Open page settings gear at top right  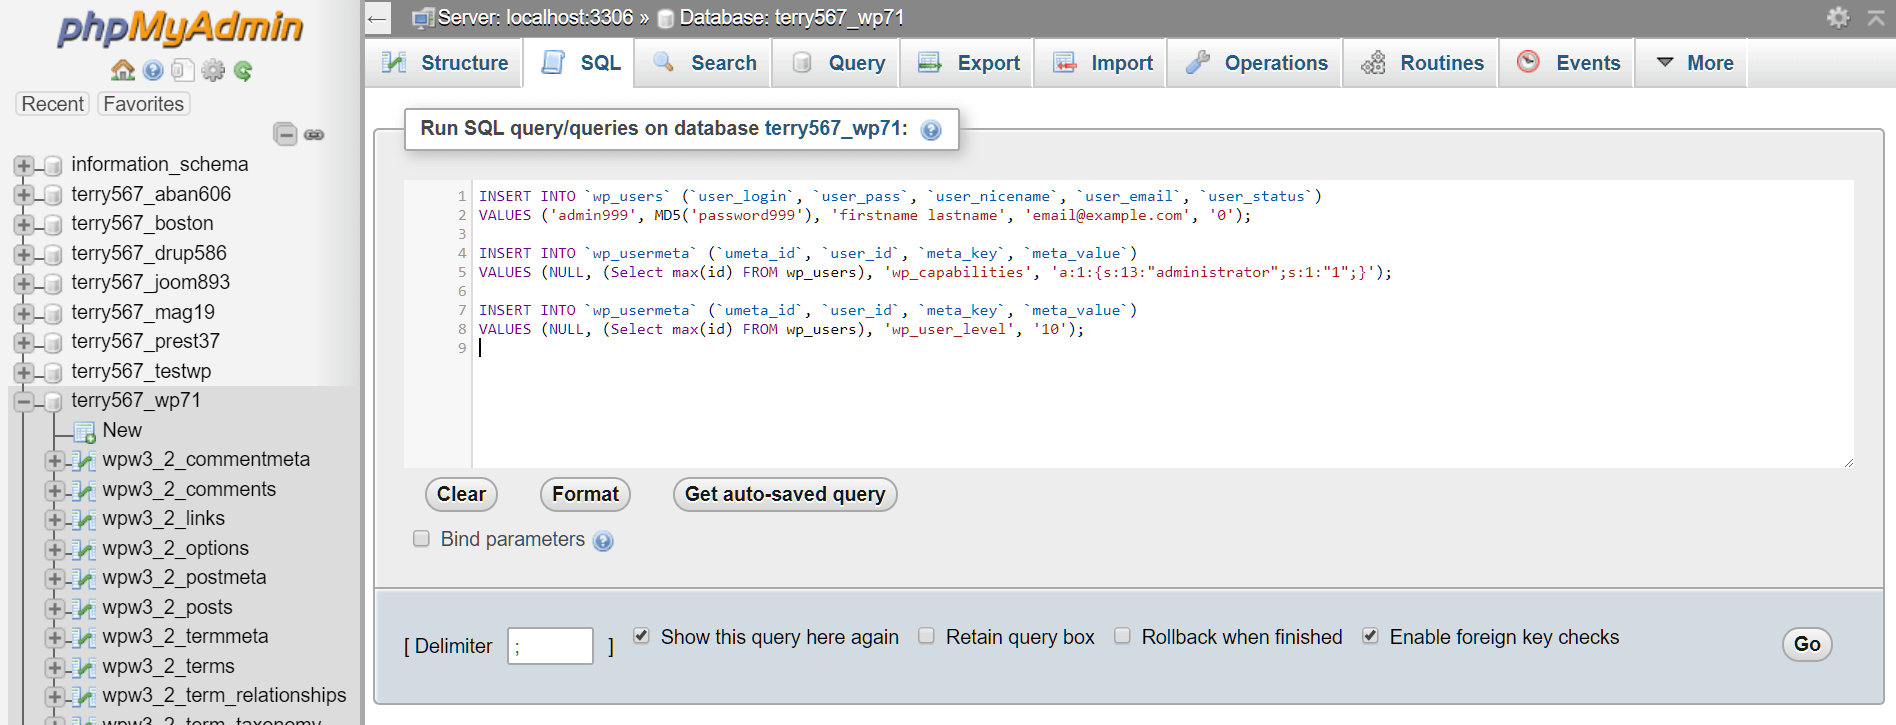click(1838, 17)
